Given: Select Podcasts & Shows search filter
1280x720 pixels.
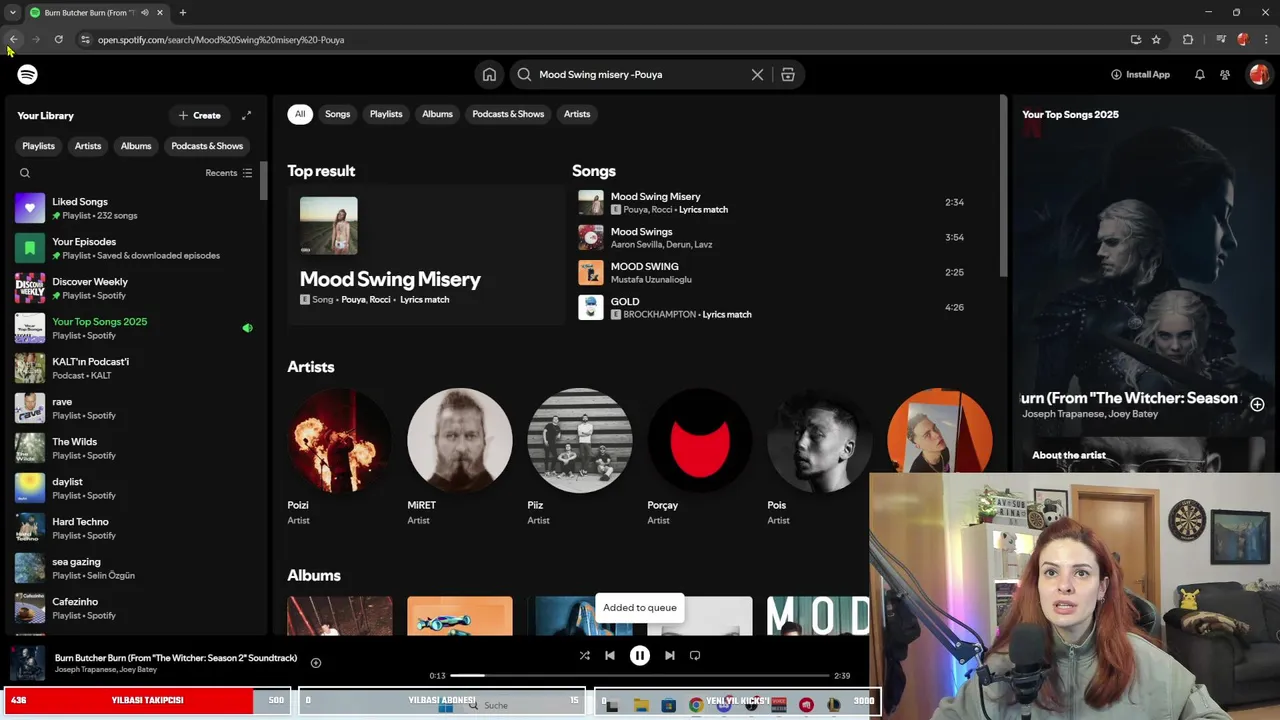Looking at the screenshot, I should (x=508, y=114).
